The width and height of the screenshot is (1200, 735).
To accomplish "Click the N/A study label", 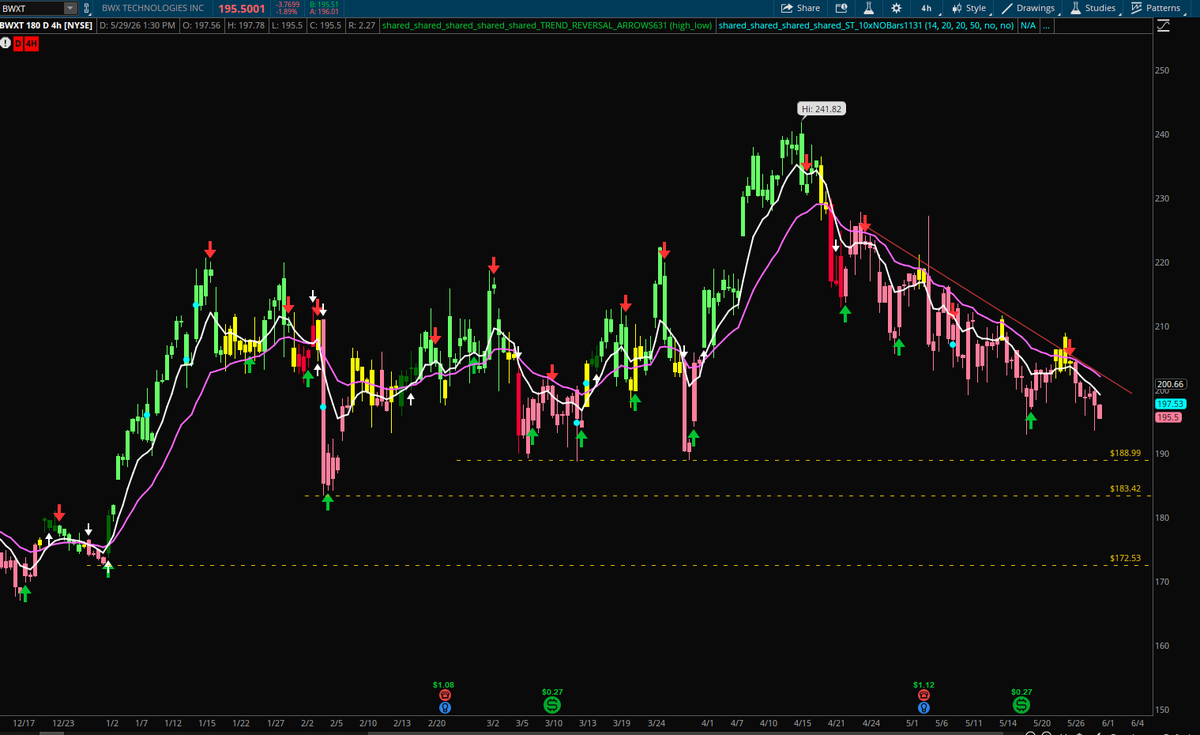I will coord(1027,24).
